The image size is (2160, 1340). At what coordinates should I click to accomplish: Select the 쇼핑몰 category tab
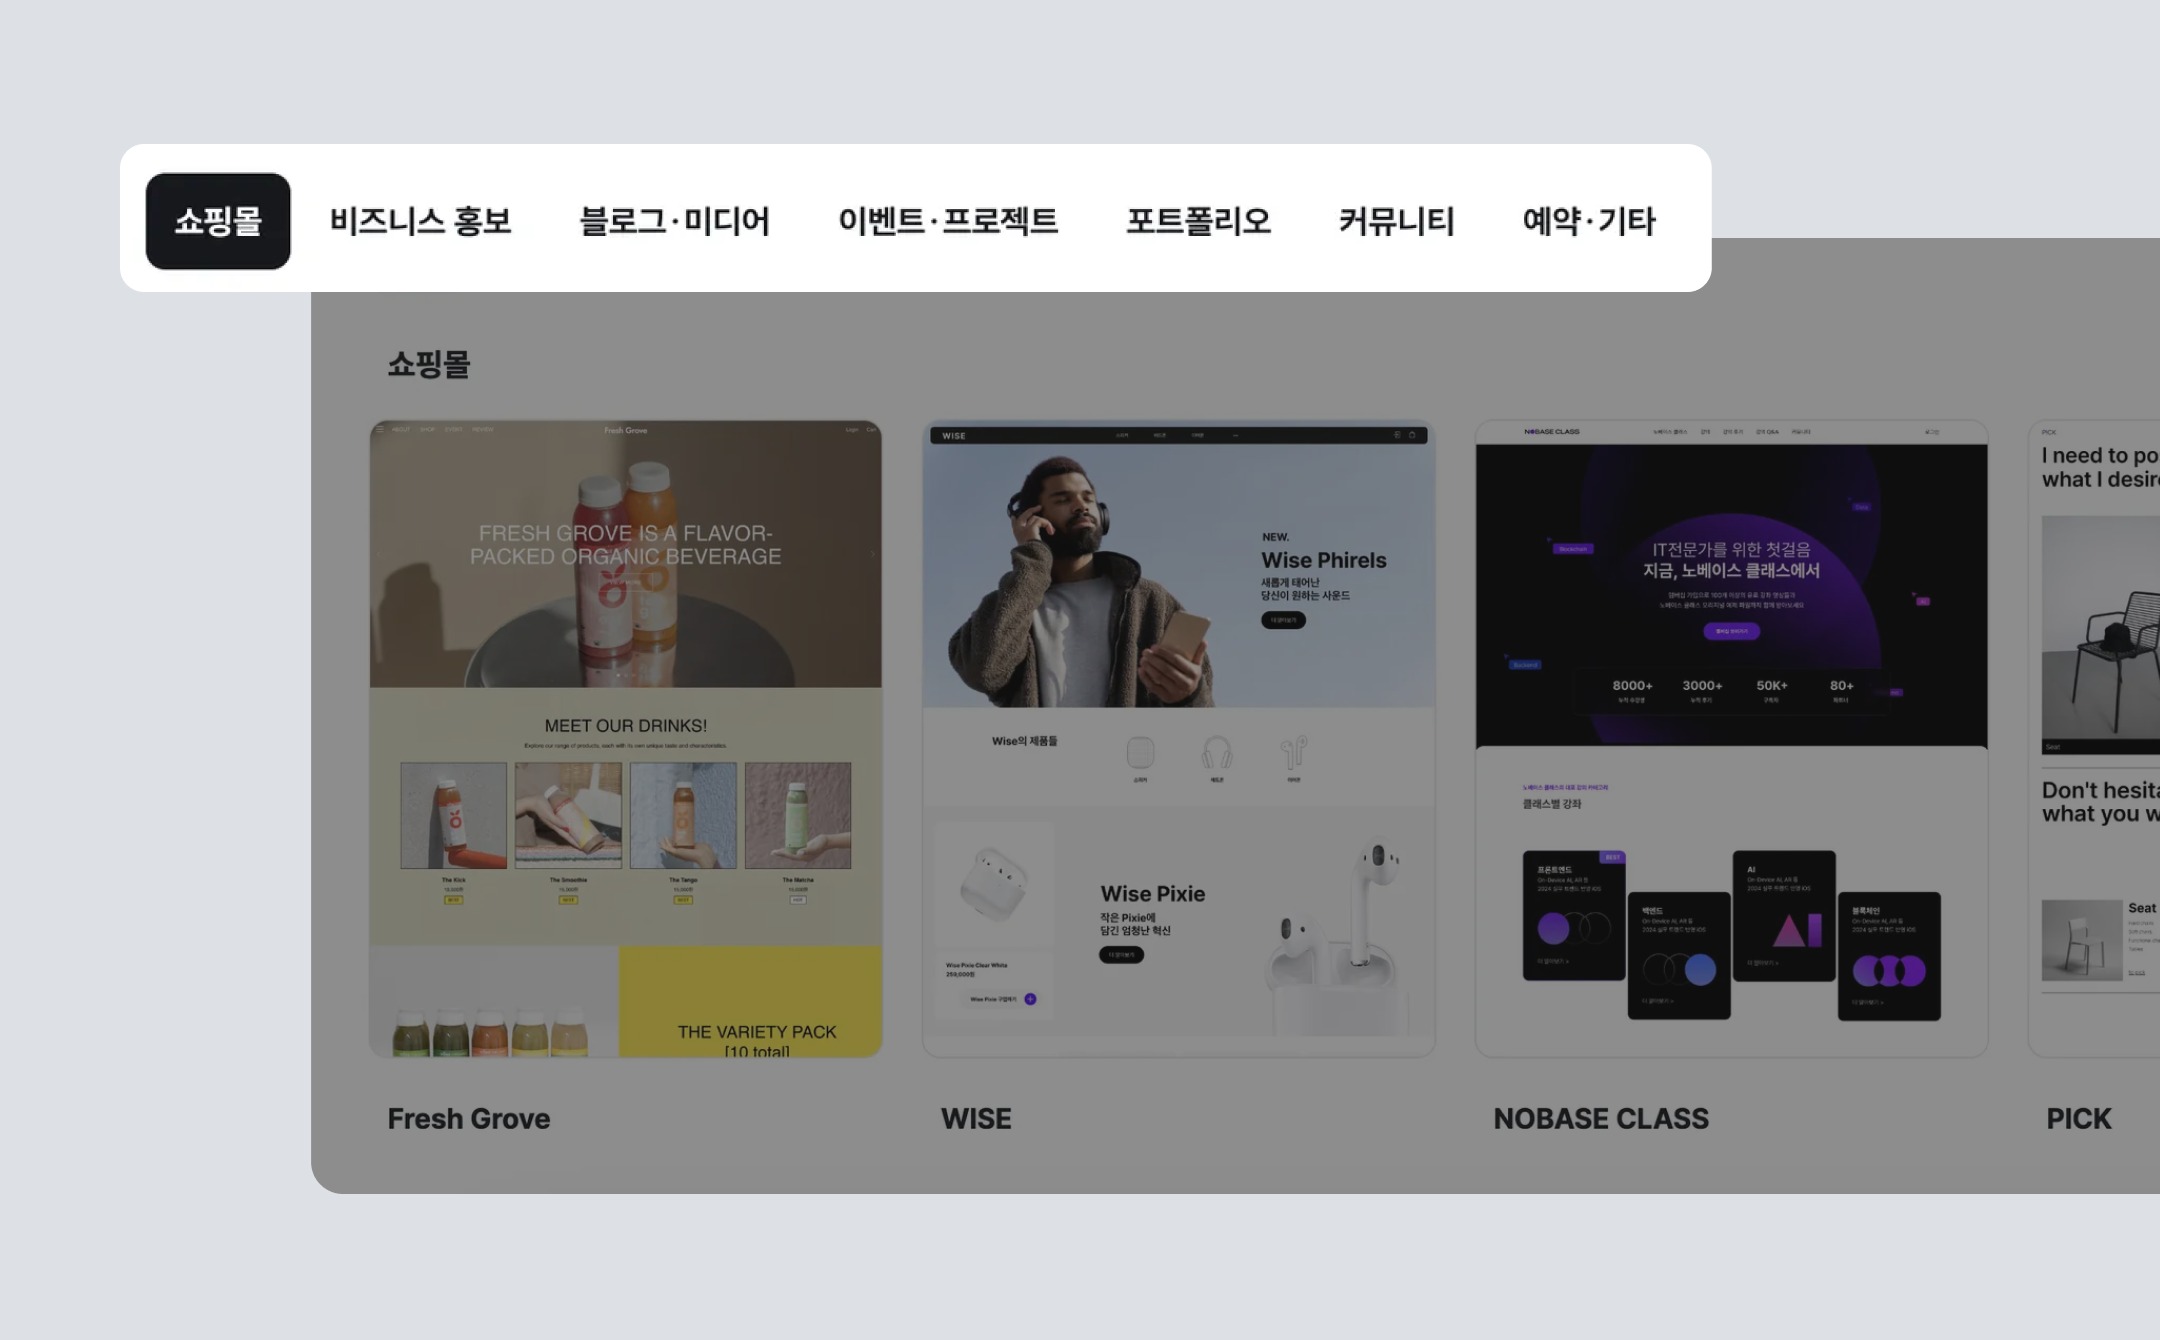coord(218,221)
